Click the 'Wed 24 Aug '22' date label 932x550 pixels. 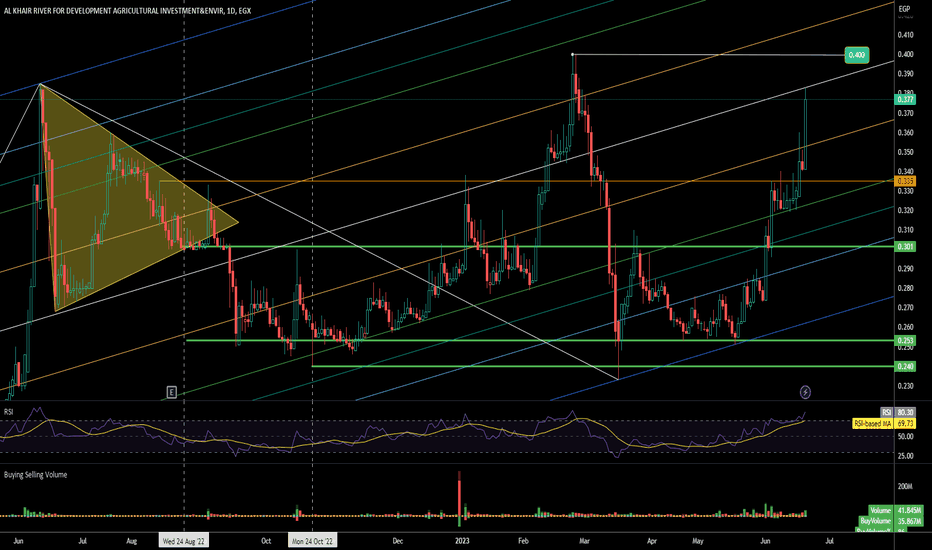tap(184, 541)
